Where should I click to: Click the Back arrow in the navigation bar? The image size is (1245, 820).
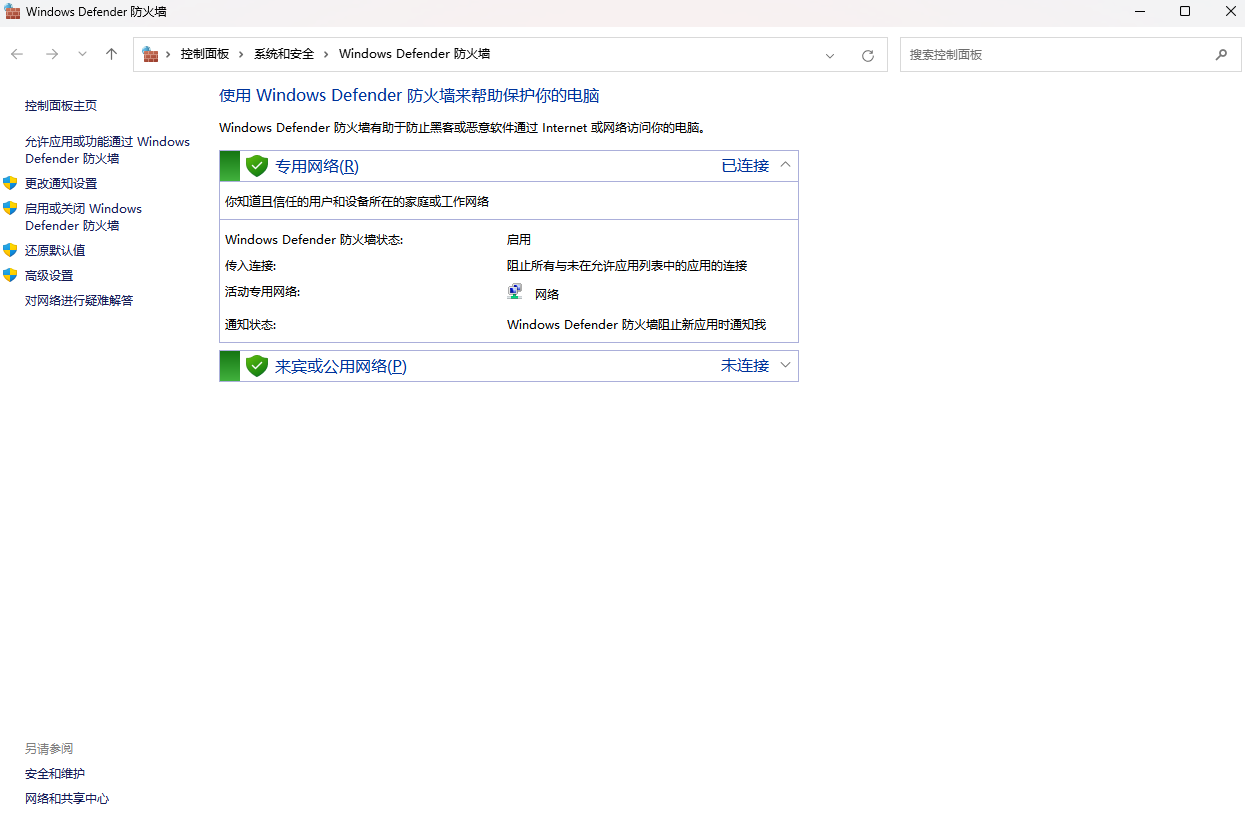pyautogui.click(x=17, y=54)
